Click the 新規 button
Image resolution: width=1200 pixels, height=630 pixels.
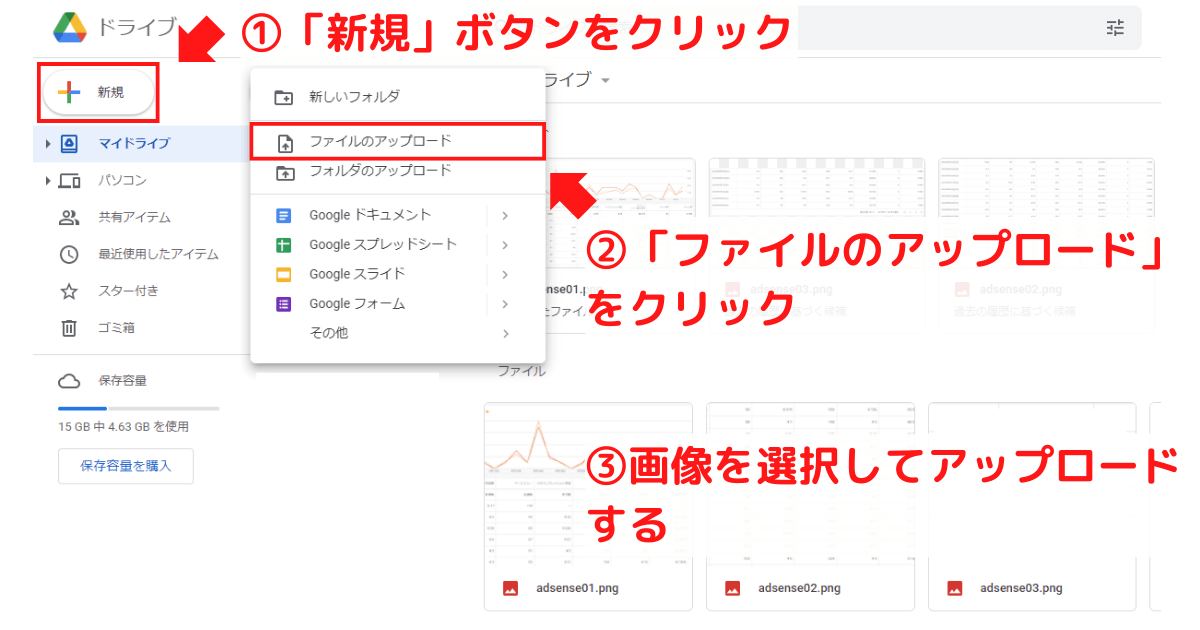[97, 92]
